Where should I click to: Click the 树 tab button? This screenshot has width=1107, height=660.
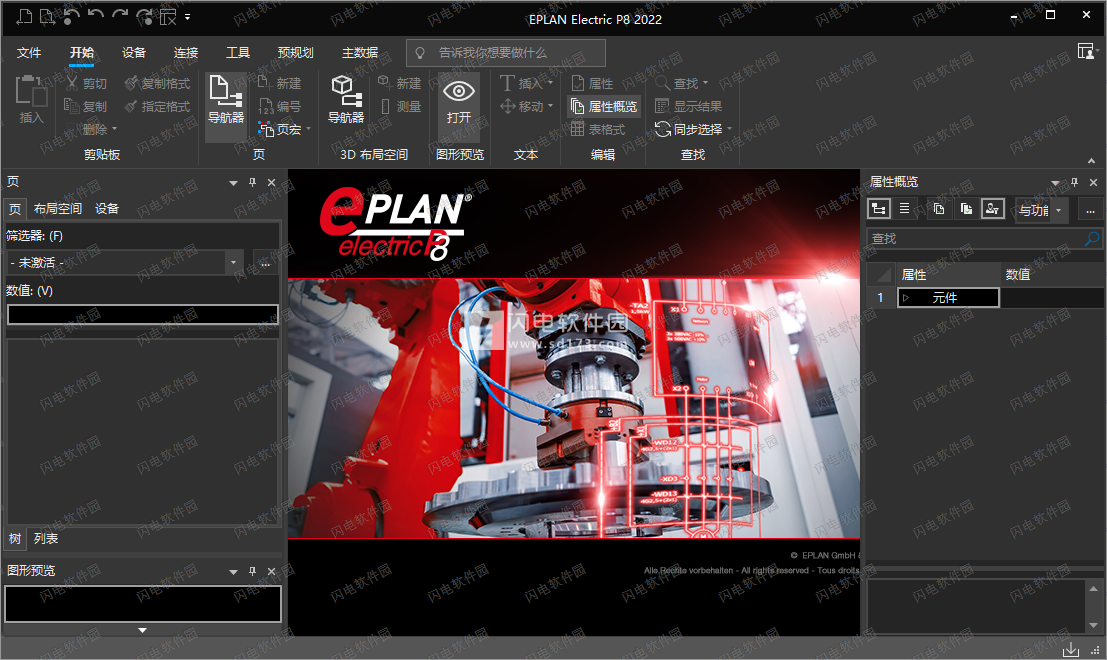click(15, 539)
